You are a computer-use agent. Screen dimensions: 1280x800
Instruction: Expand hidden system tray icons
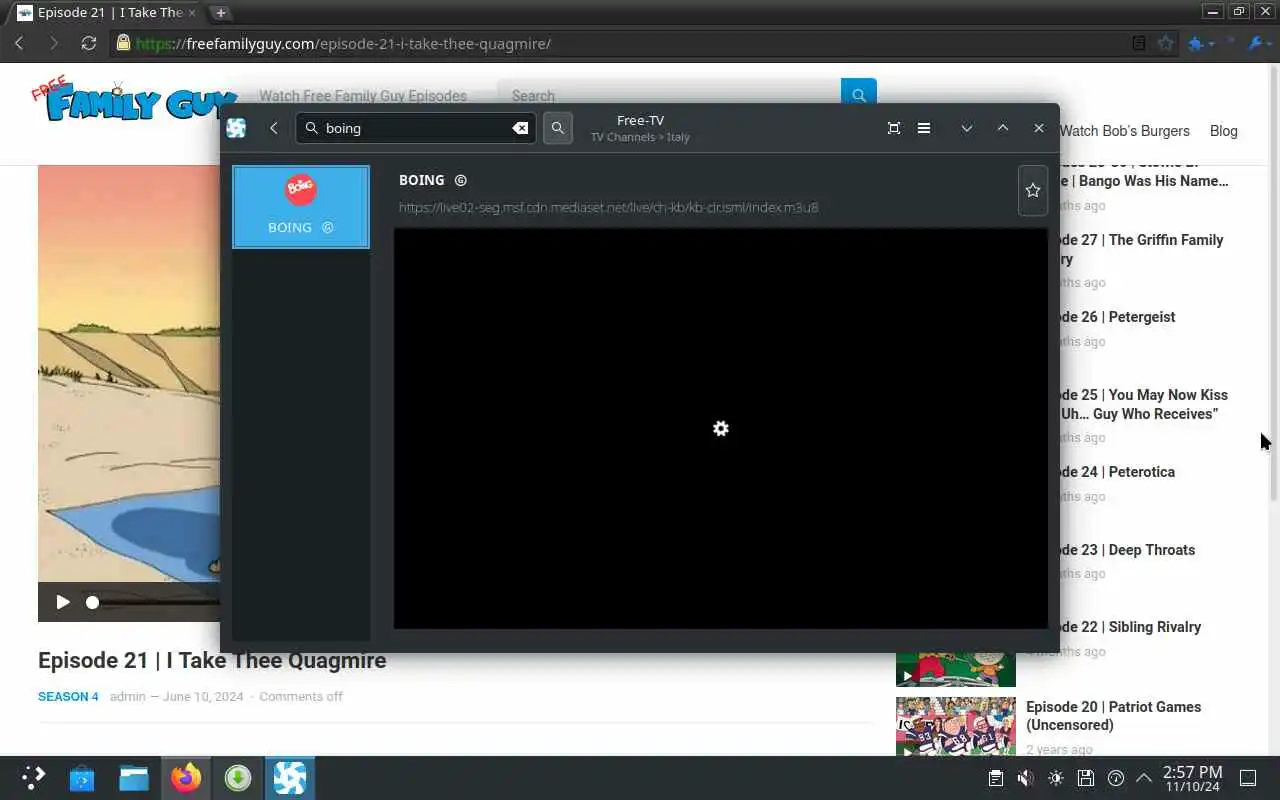click(1144, 778)
